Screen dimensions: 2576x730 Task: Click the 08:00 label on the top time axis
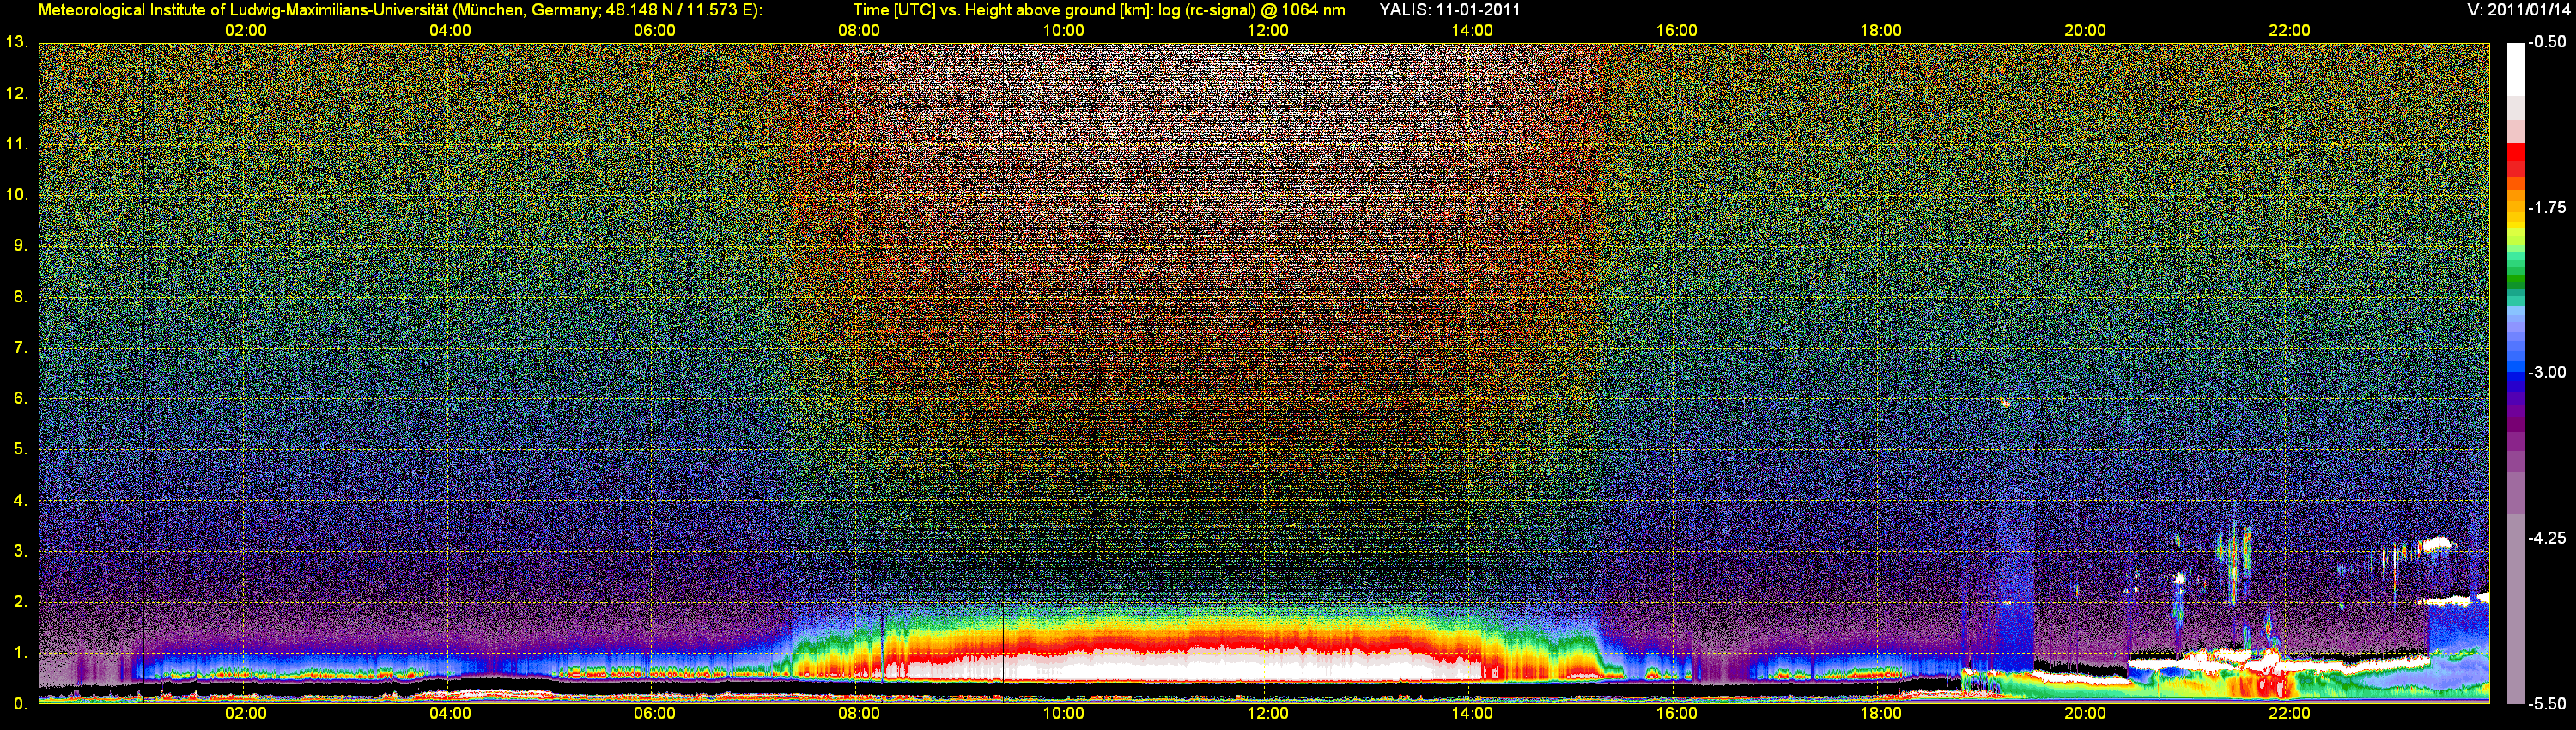859,31
